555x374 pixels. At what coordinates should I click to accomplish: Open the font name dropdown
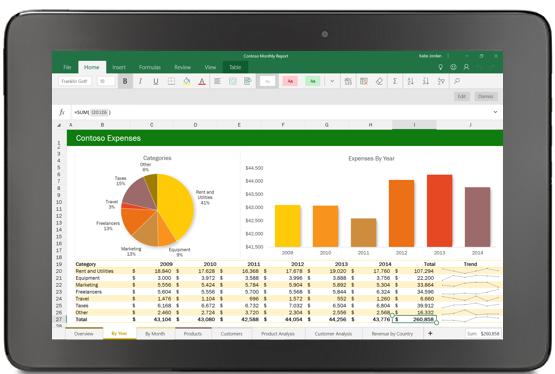(x=74, y=81)
